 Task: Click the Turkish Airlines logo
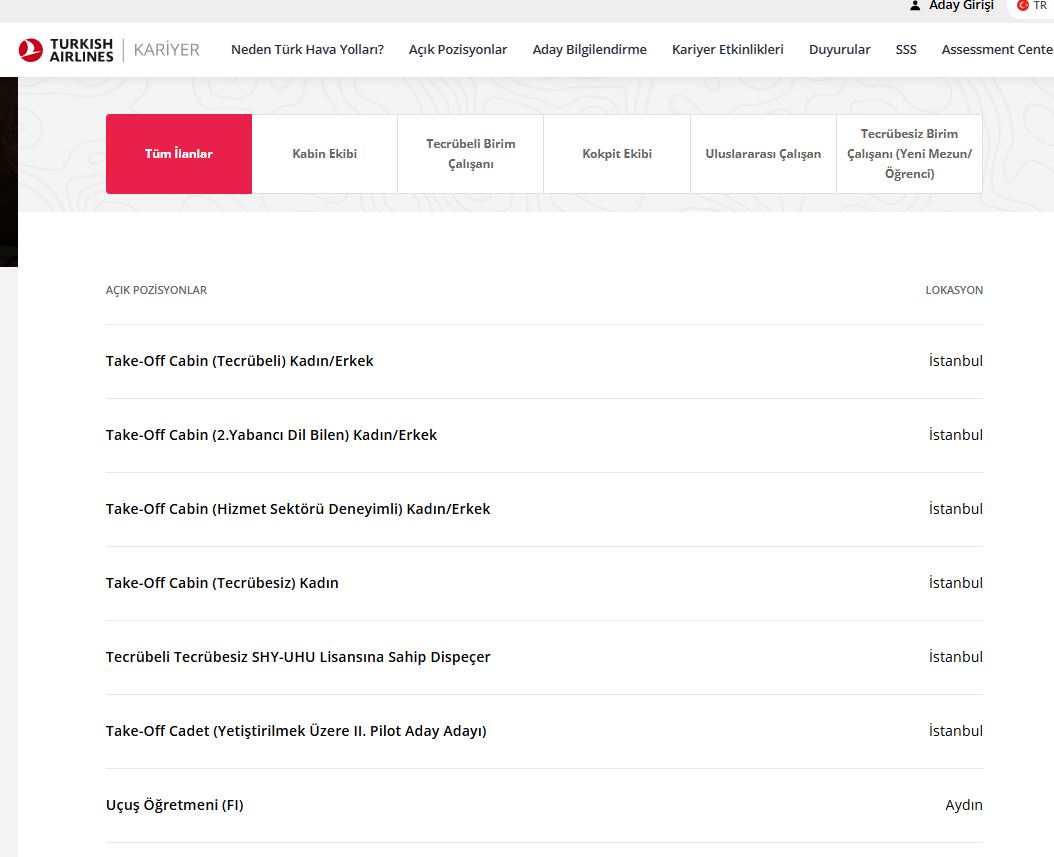click(66, 50)
